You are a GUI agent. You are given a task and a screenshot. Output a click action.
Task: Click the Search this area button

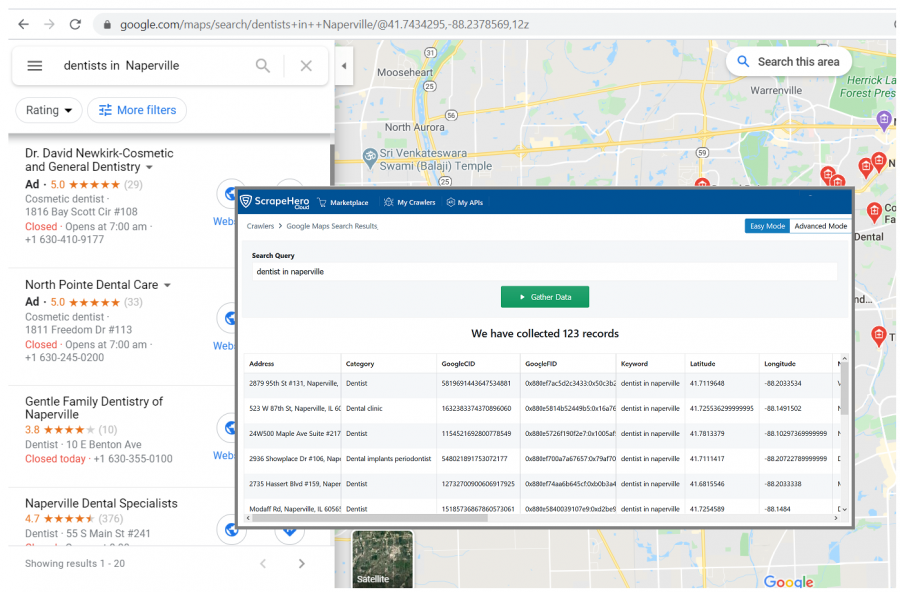tap(788, 61)
